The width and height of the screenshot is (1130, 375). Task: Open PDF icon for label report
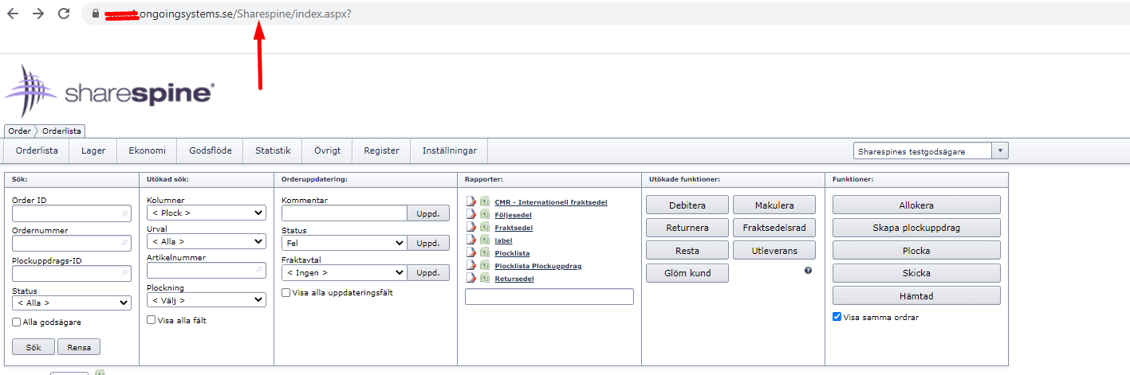pos(471,240)
